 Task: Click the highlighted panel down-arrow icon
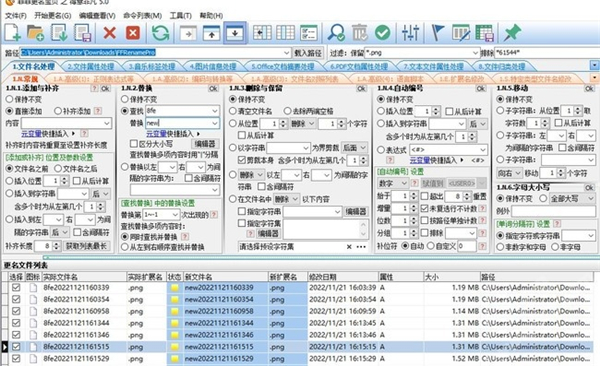[x=235, y=33]
